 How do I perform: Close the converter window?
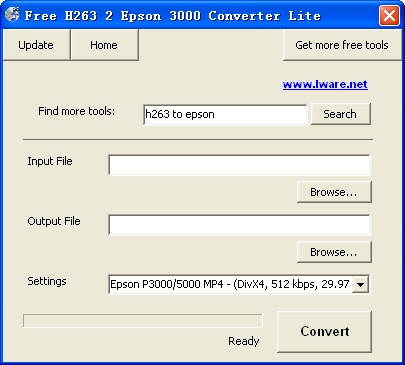click(389, 15)
